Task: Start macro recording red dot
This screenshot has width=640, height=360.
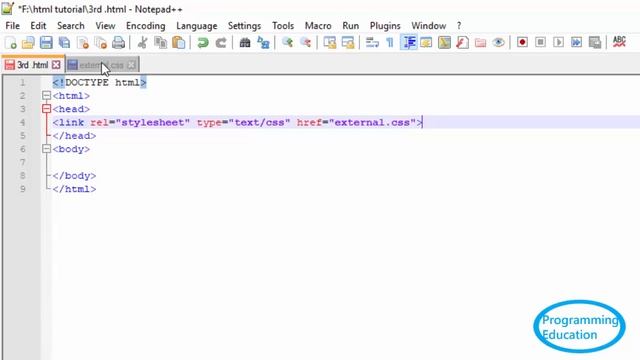Action: pyautogui.click(x=522, y=42)
